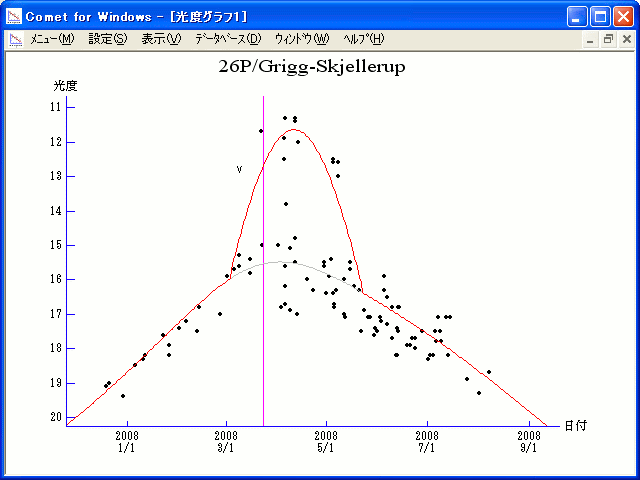Close the Comet for Windows application

pos(623,16)
